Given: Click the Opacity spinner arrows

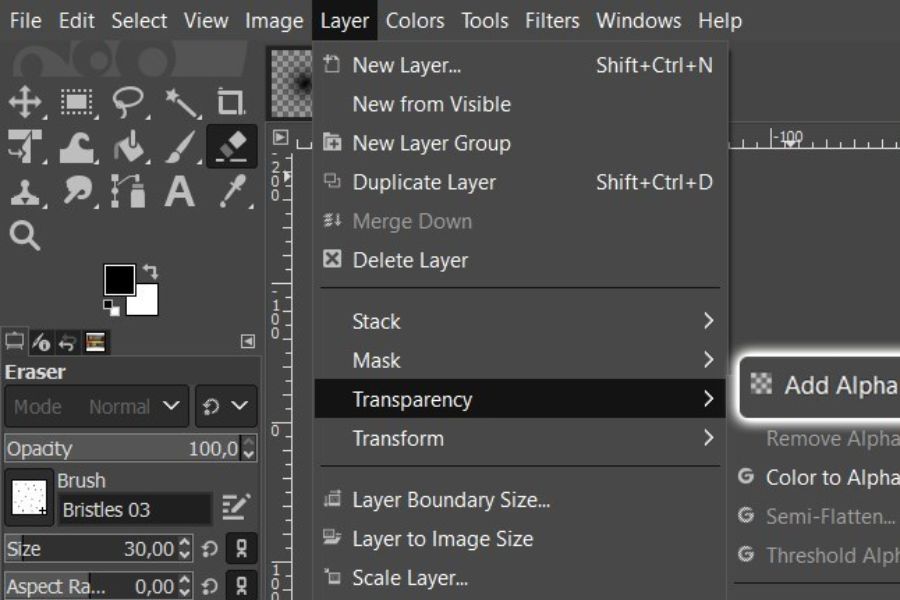Looking at the screenshot, I should pos(249,448).
